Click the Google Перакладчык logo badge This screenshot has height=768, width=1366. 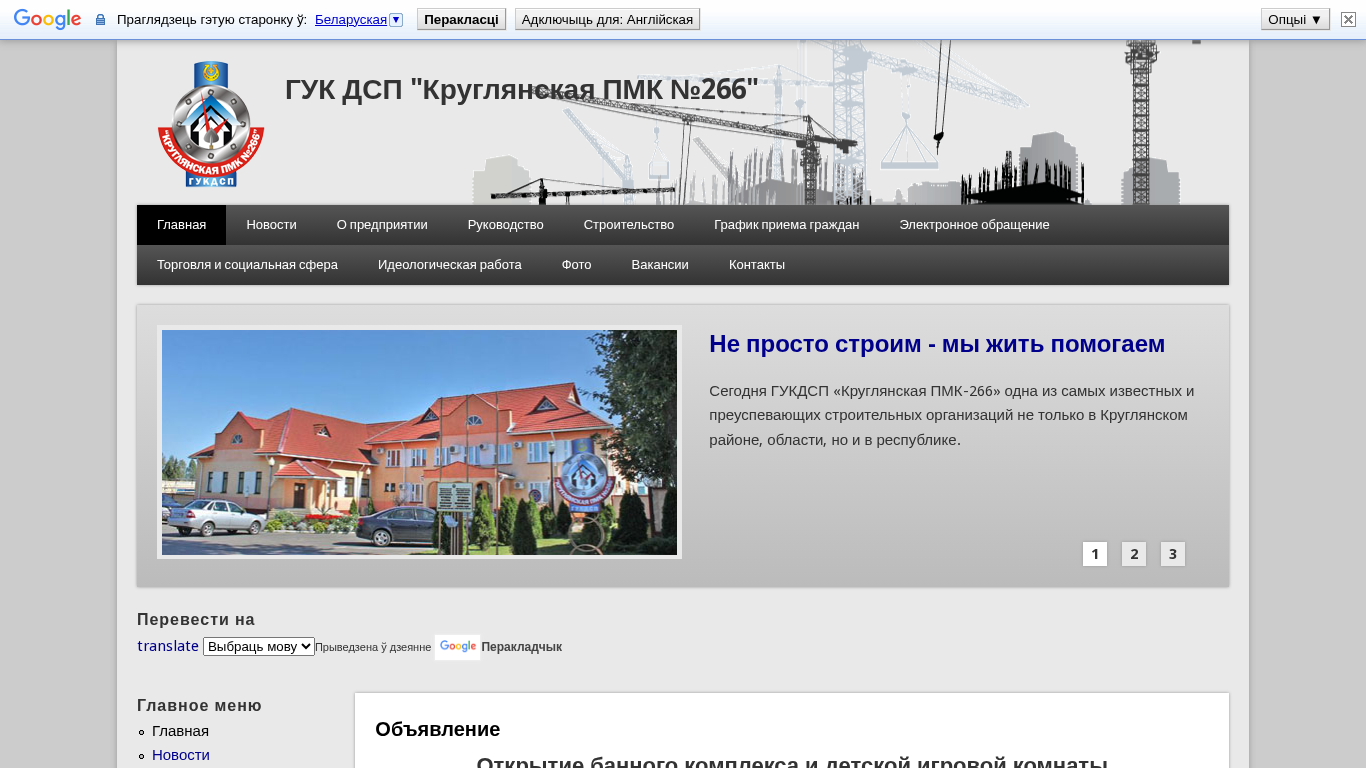coord(457,647)
